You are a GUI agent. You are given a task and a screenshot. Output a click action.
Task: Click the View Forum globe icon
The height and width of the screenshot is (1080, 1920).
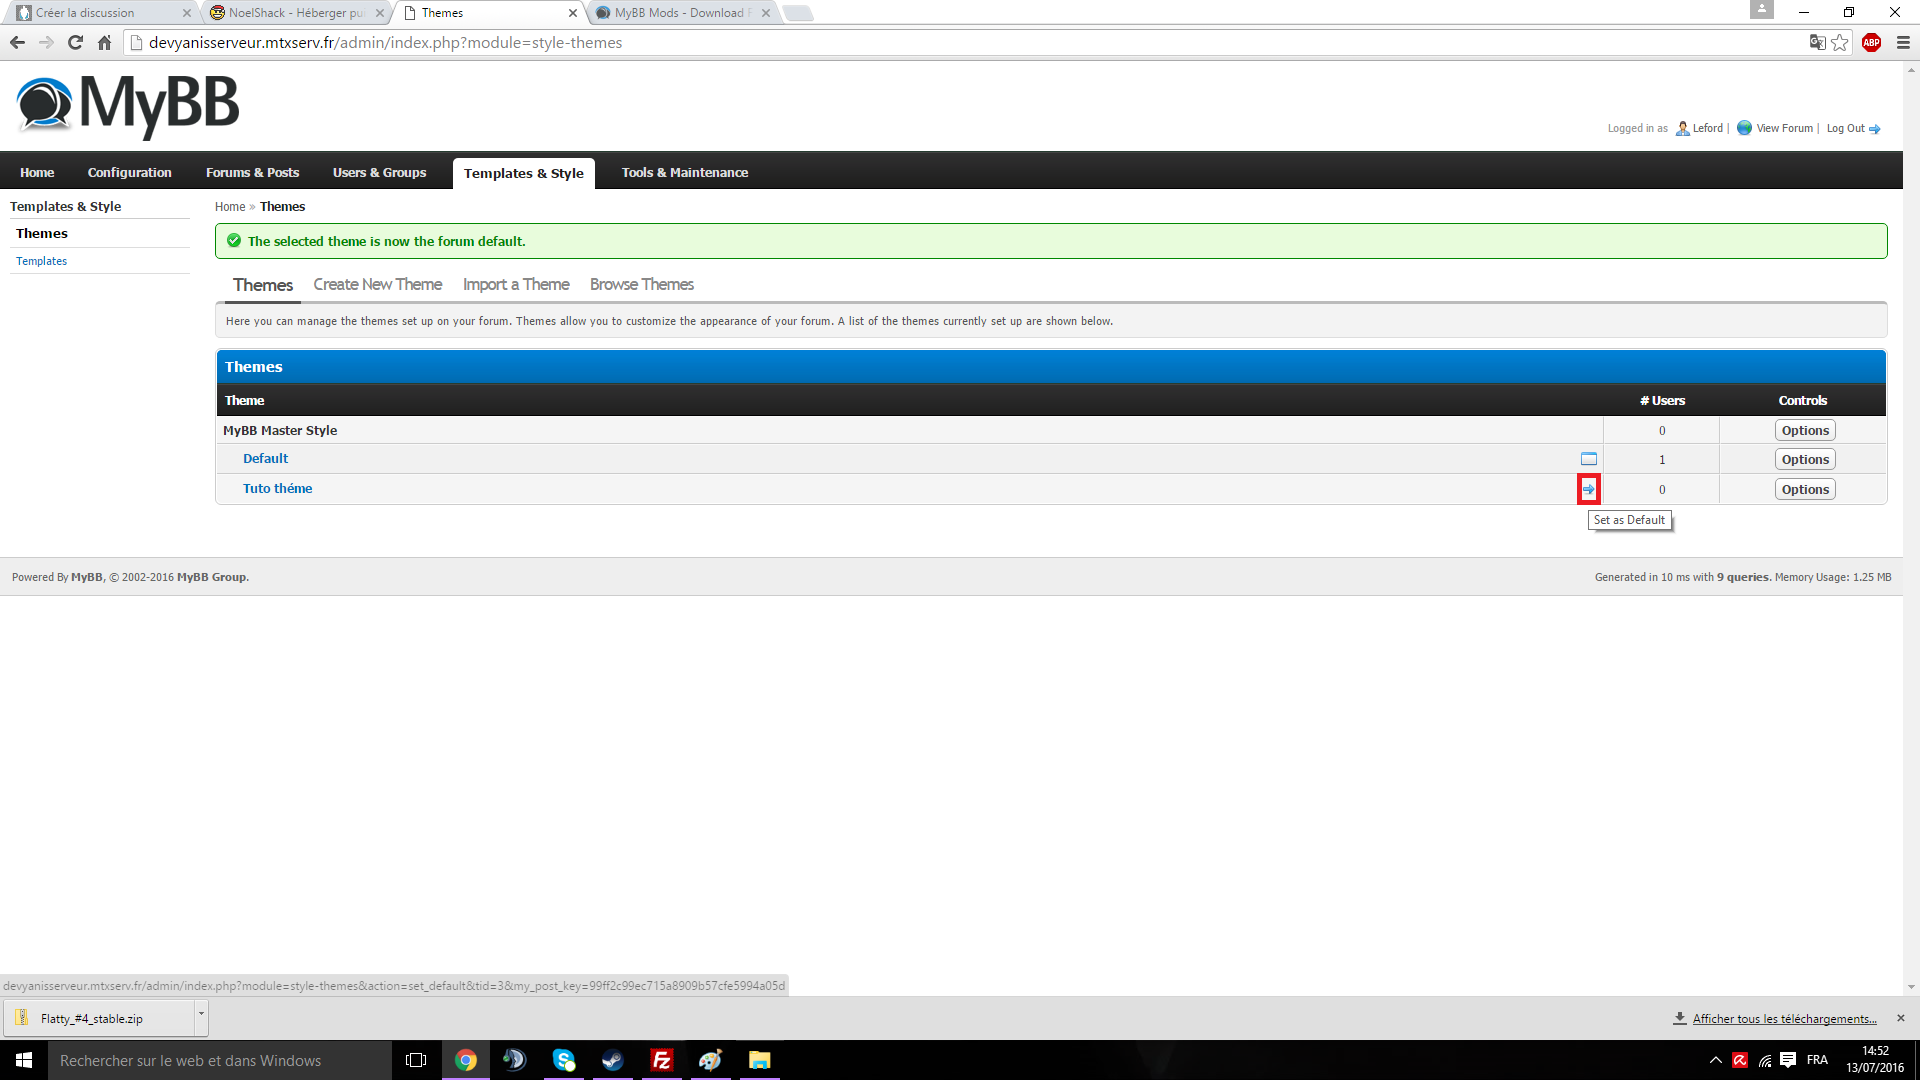[x=1744, y=128]
